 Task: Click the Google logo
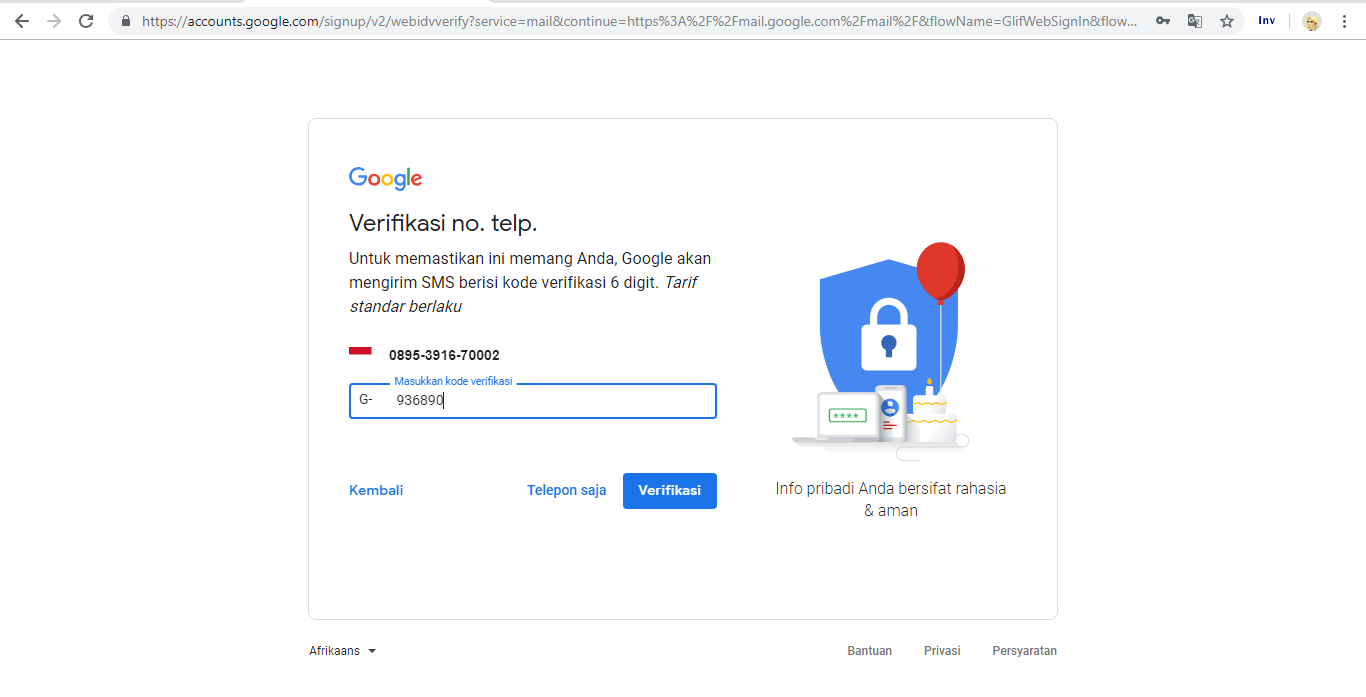tap(386, 179)
